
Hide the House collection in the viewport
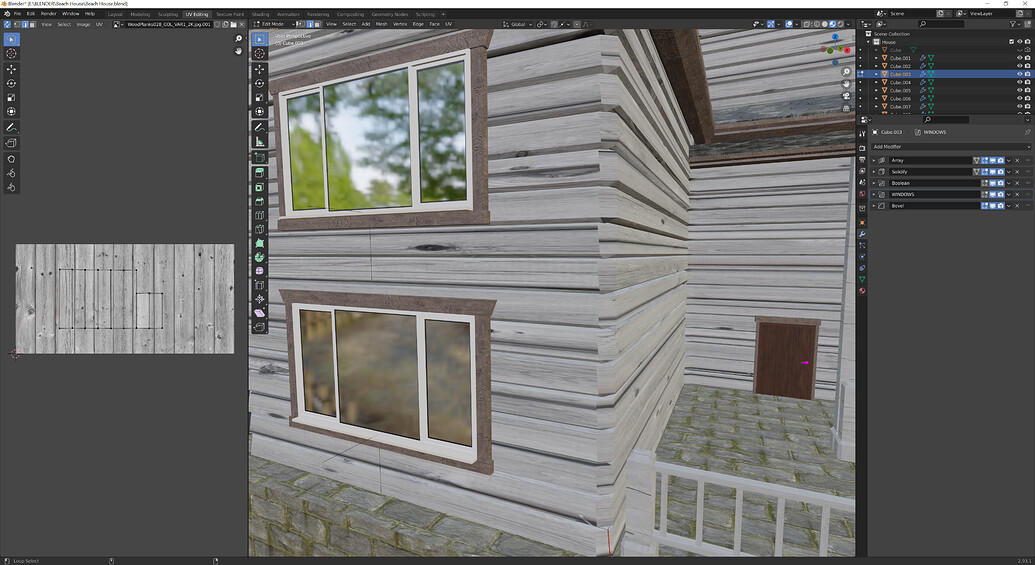pos(1019,42)
